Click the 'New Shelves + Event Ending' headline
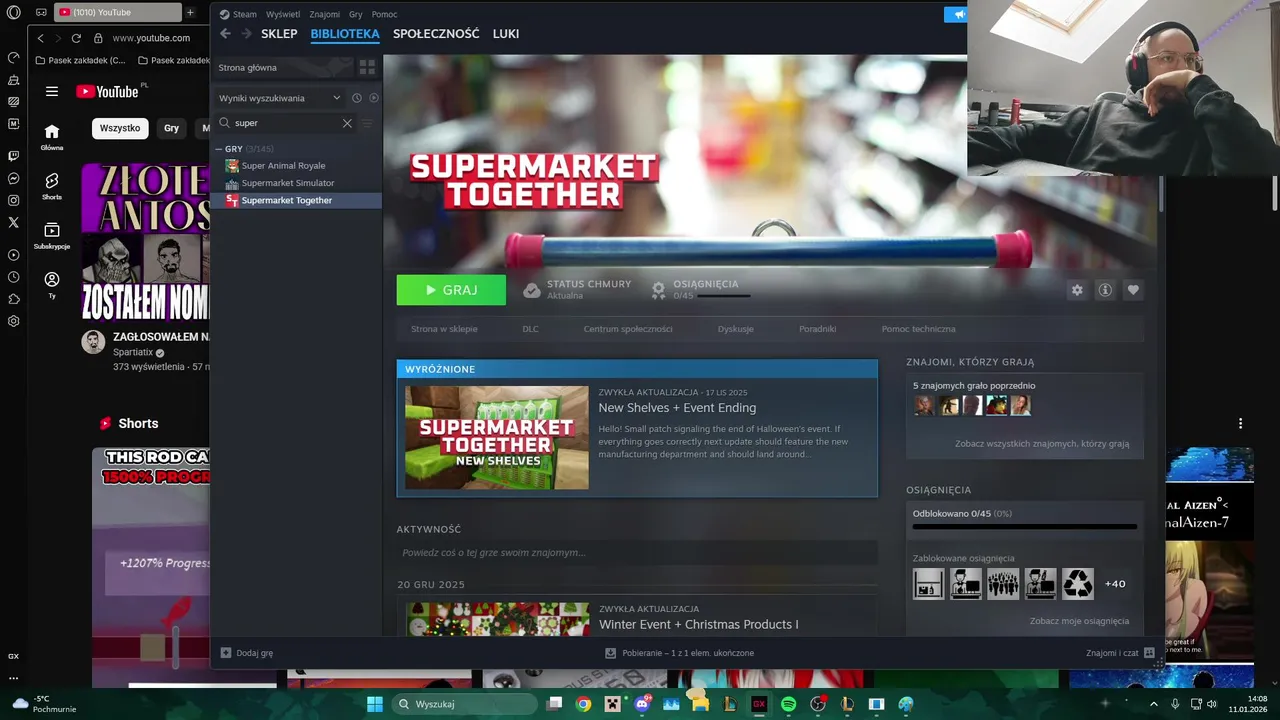This screenshot has width=1280, height=720. click(x=677, y=408)
